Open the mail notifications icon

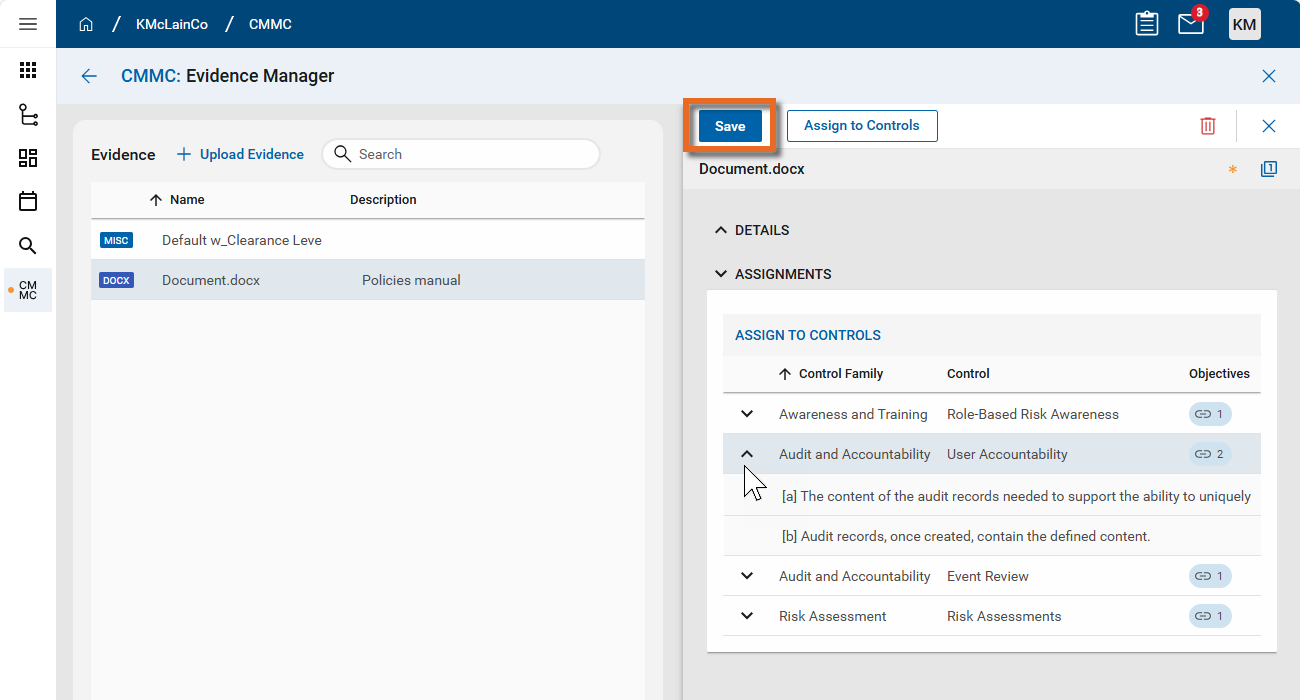(1190, 24)
